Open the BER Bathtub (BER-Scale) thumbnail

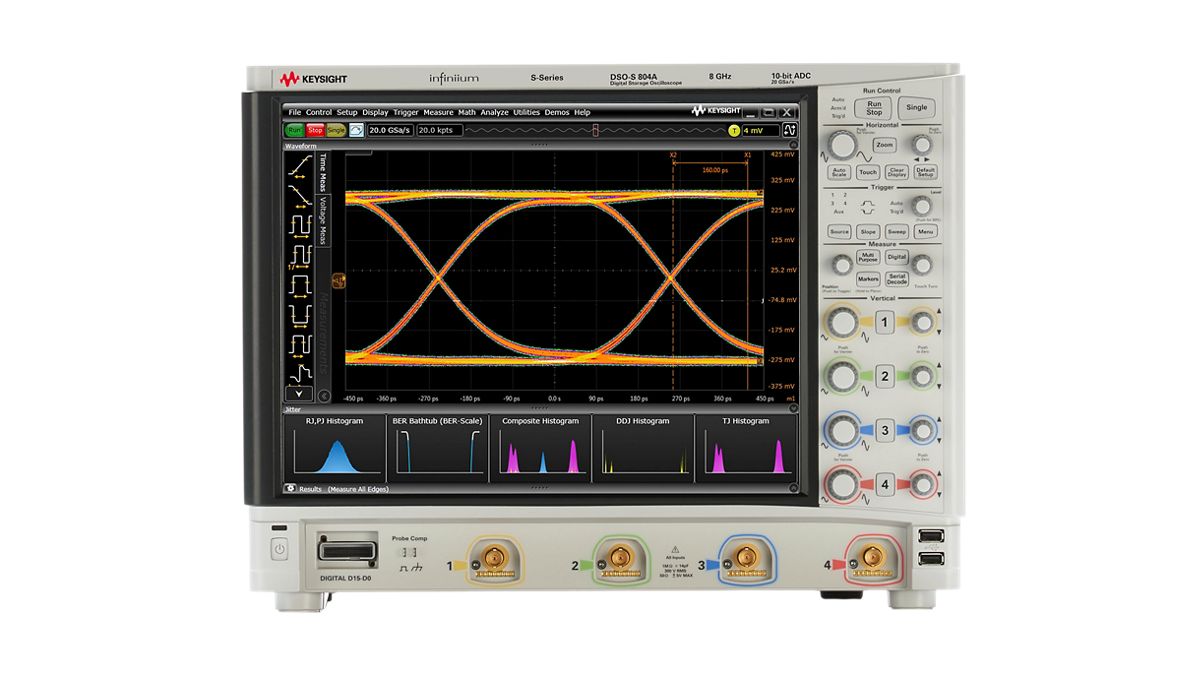tap(436, 447)
